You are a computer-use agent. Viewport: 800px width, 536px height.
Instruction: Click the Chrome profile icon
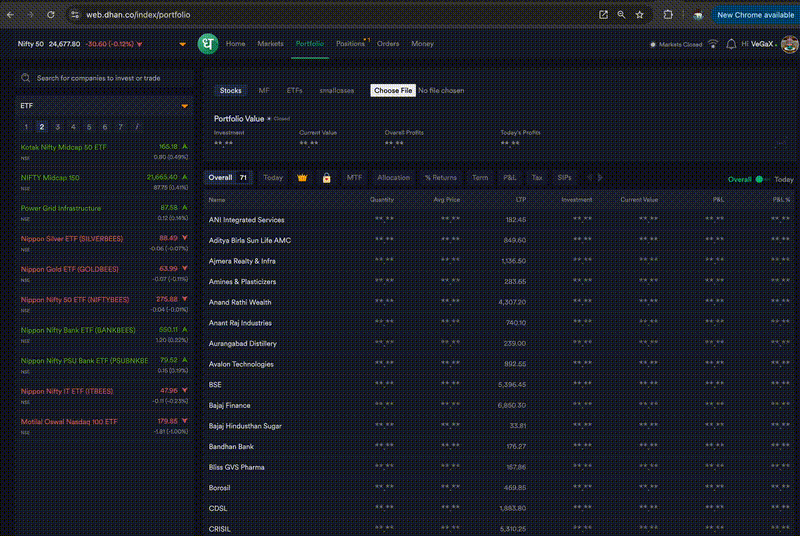698,15
